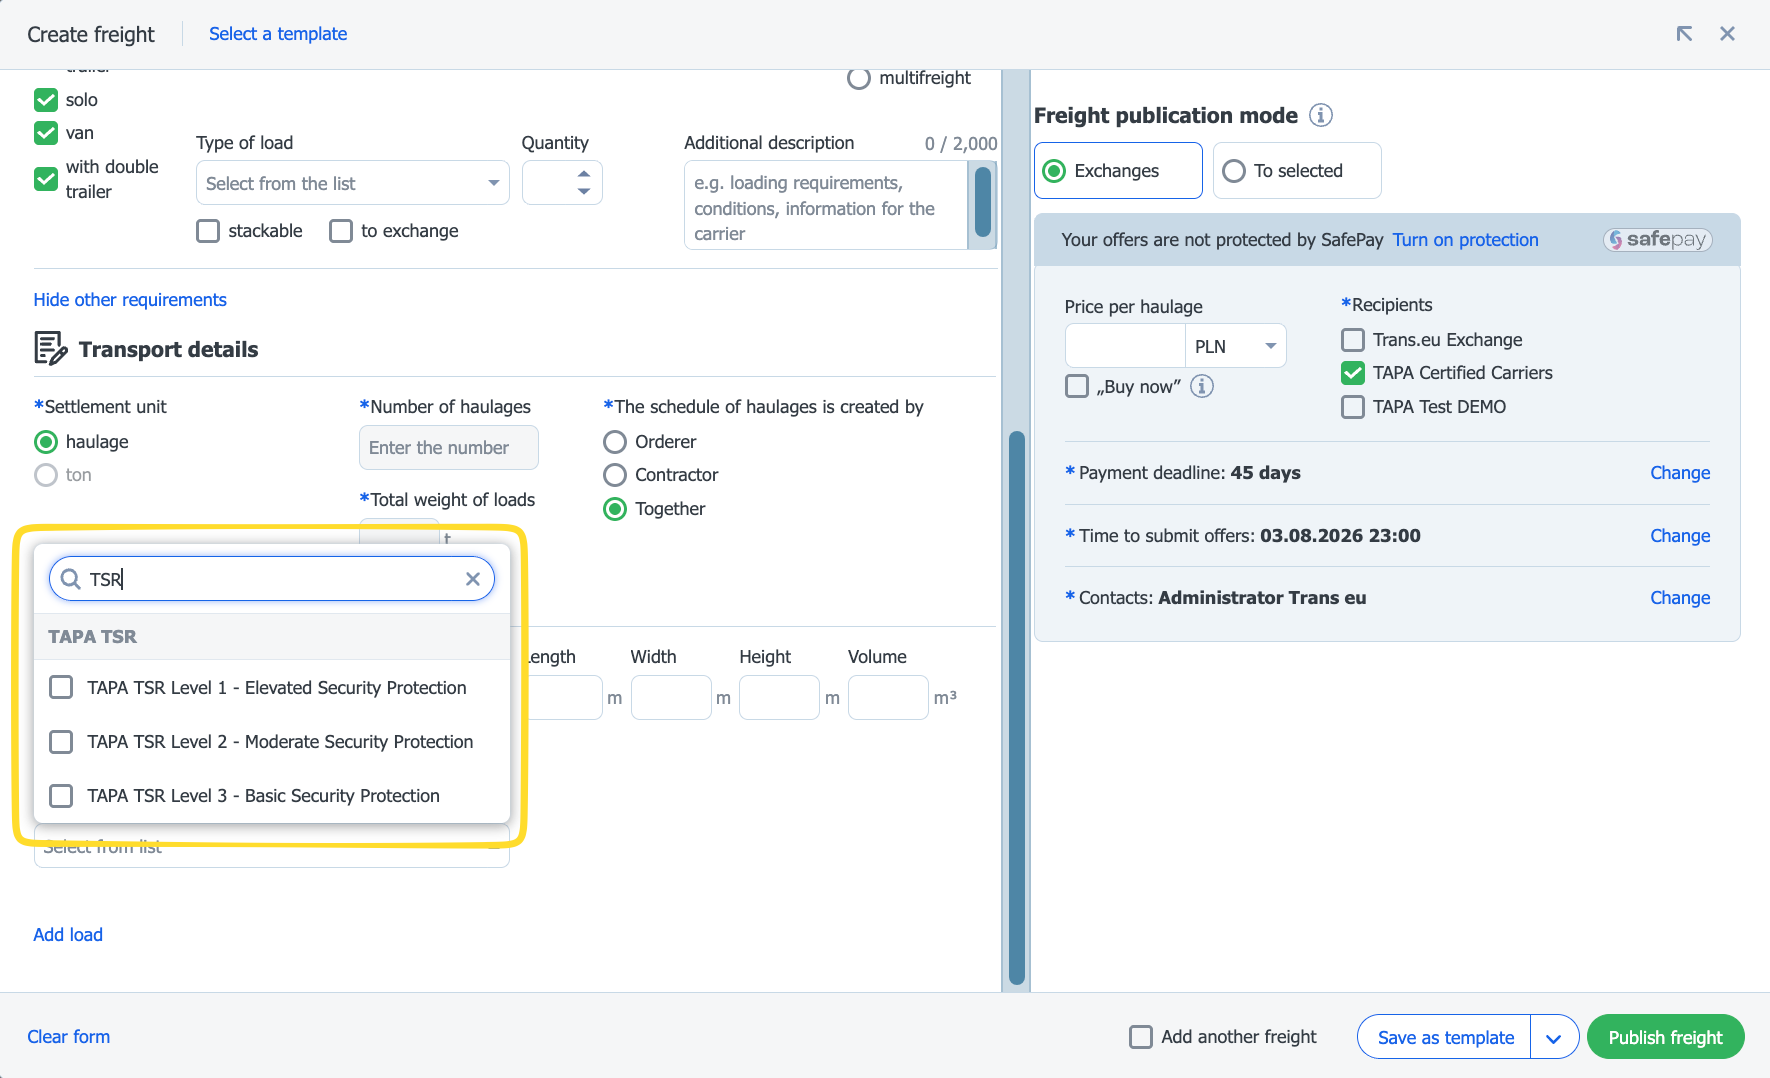Open the PLN currency dropdown
1770x1078 pixels.
point(1236,346)
